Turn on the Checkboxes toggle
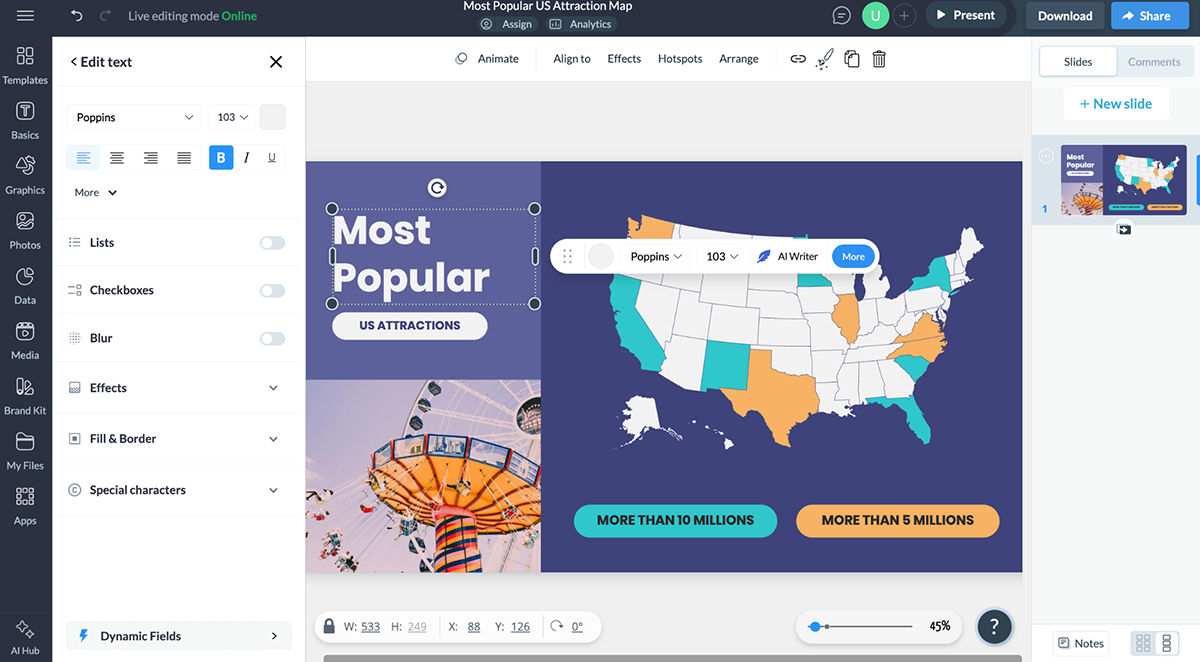Viewport: 1200px width, 662px height. (272, 291)
